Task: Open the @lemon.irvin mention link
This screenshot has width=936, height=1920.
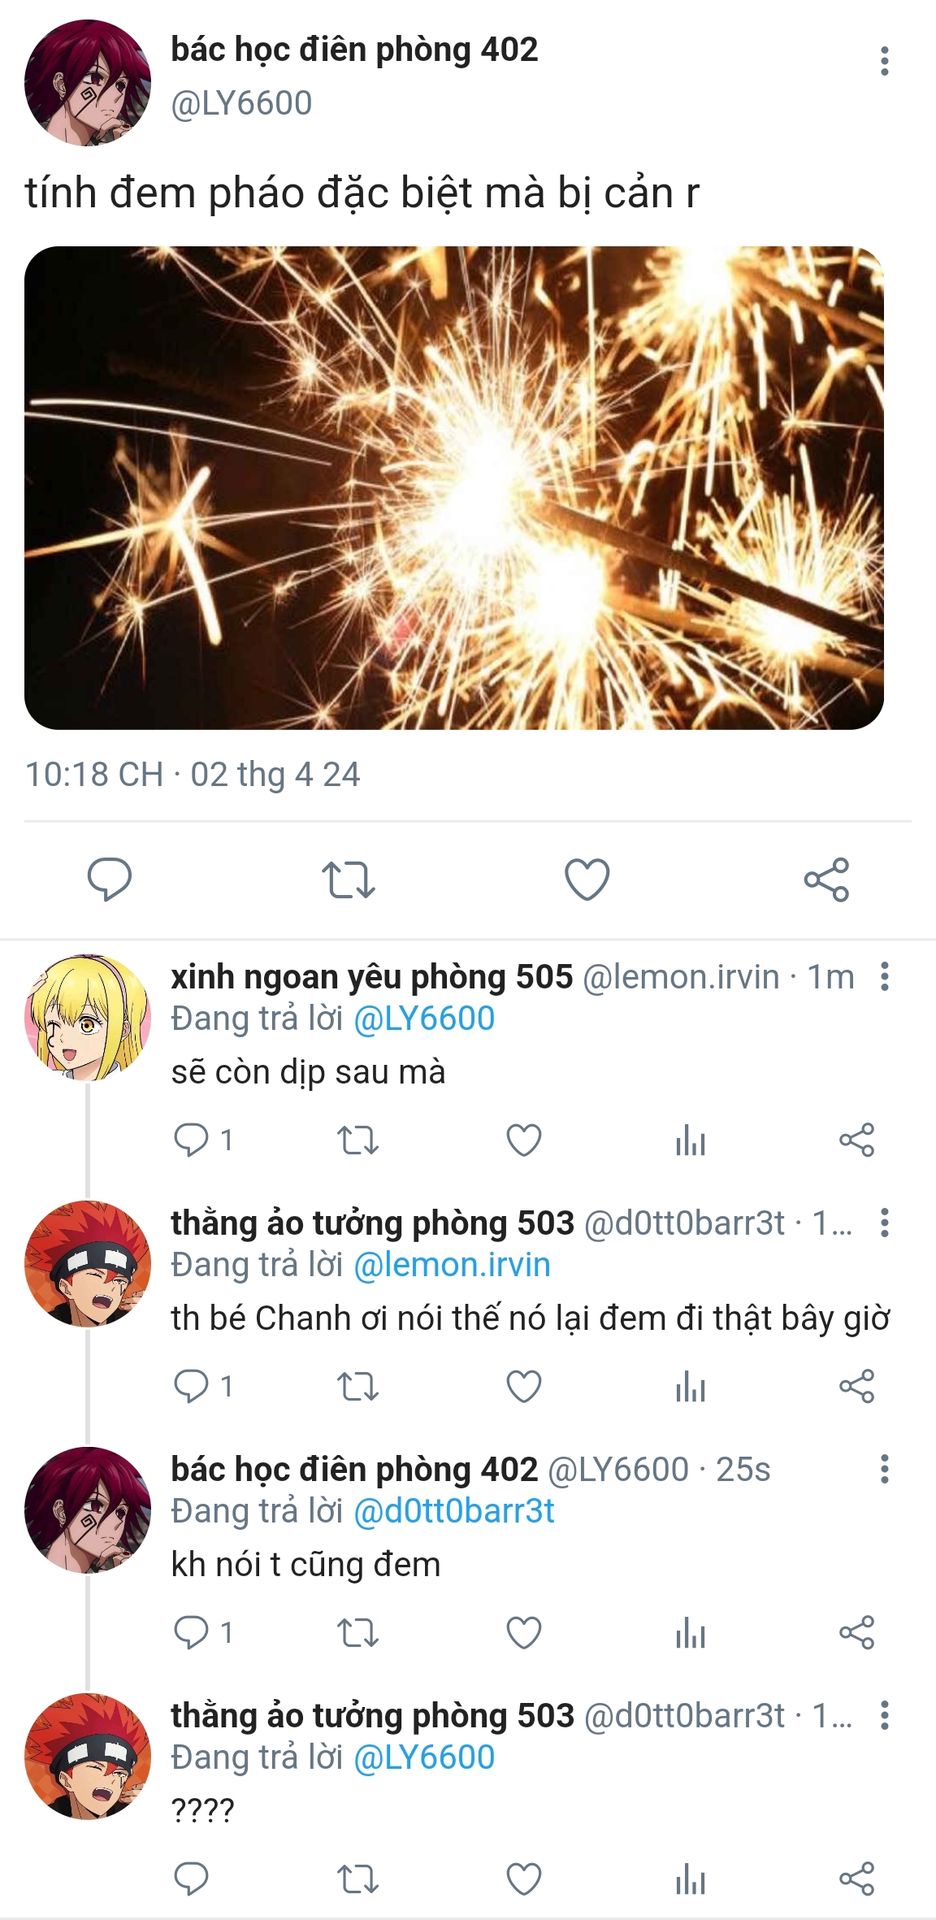Action: [452, 1265]
